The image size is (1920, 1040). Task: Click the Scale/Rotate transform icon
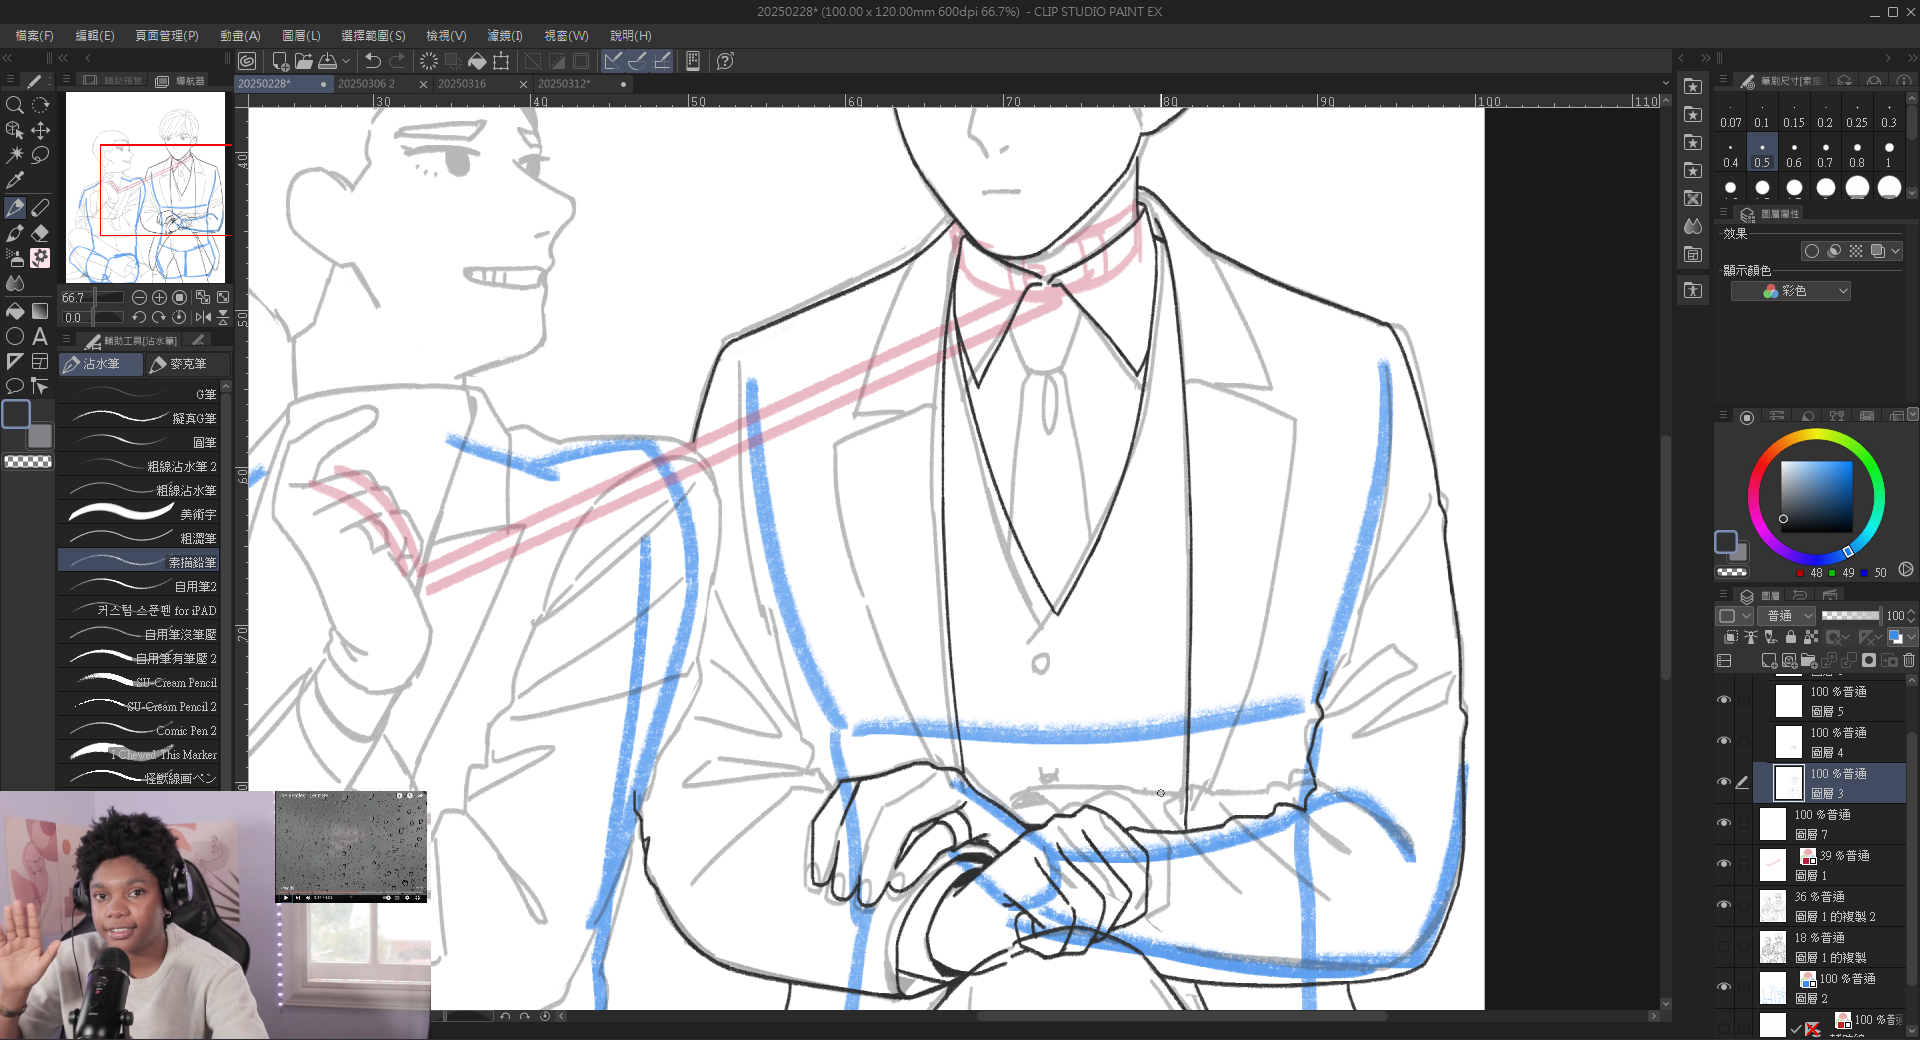(501, 61)
